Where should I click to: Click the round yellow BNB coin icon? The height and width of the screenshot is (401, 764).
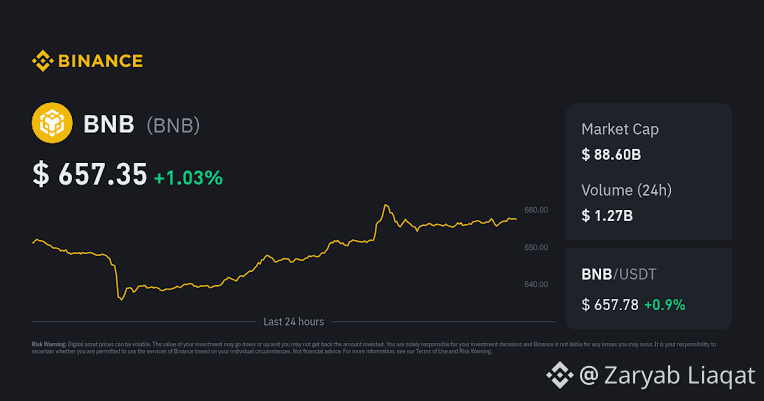click(x=52, y=123)
